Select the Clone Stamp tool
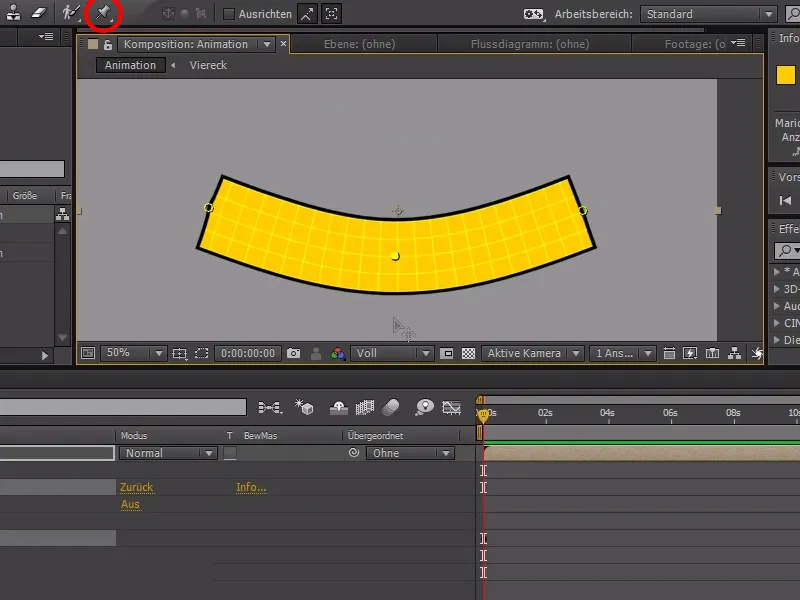Image resolution: width=800 pixels, height=600 pixels. [13, 13]
